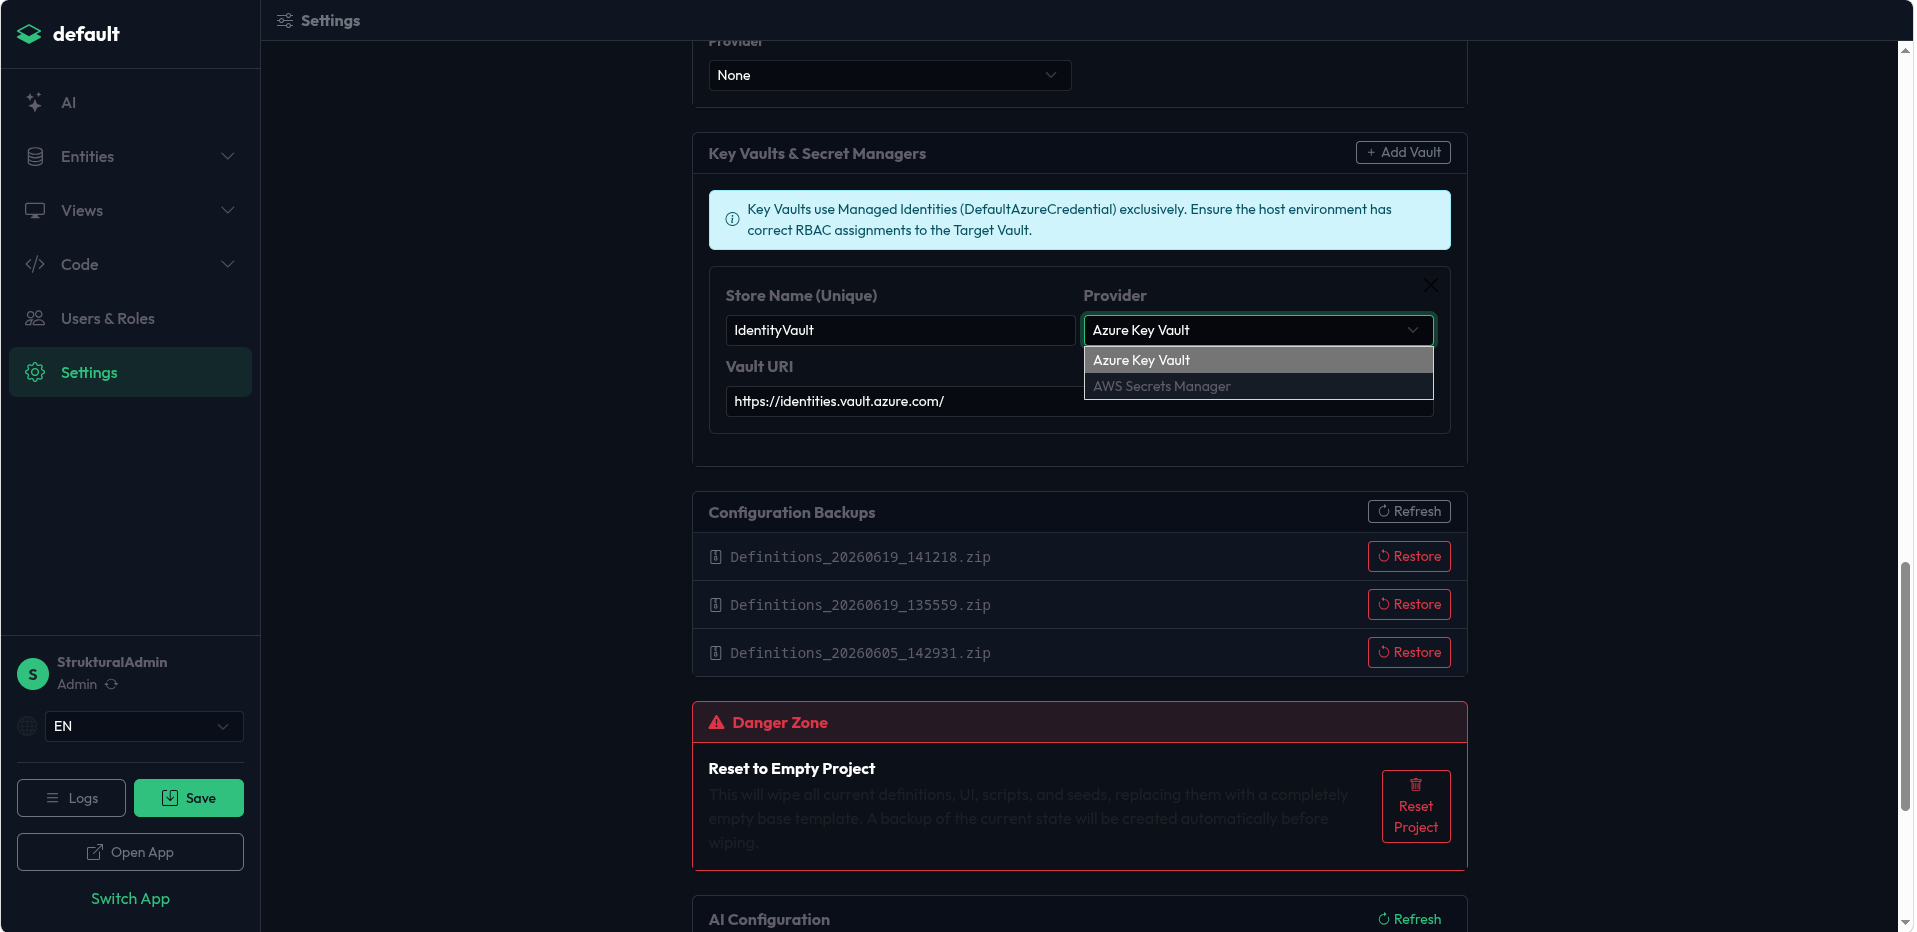Click the settings sliders icon in header
The image size is (1917, 932).
(285, 20)
